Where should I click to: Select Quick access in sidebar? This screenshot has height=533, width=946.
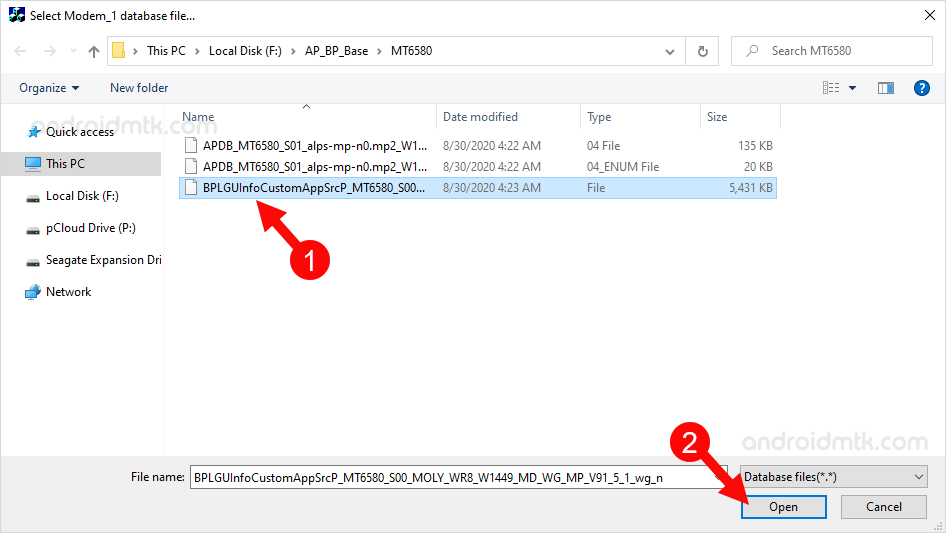tap(80, 132)
